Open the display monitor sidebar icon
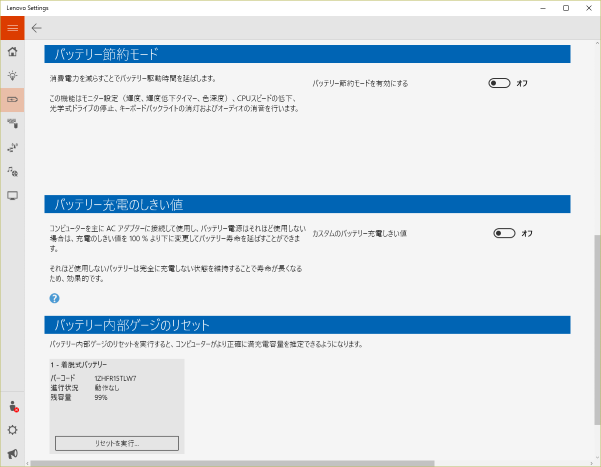Viewport: 601px width, 467px height. point(12,196)
